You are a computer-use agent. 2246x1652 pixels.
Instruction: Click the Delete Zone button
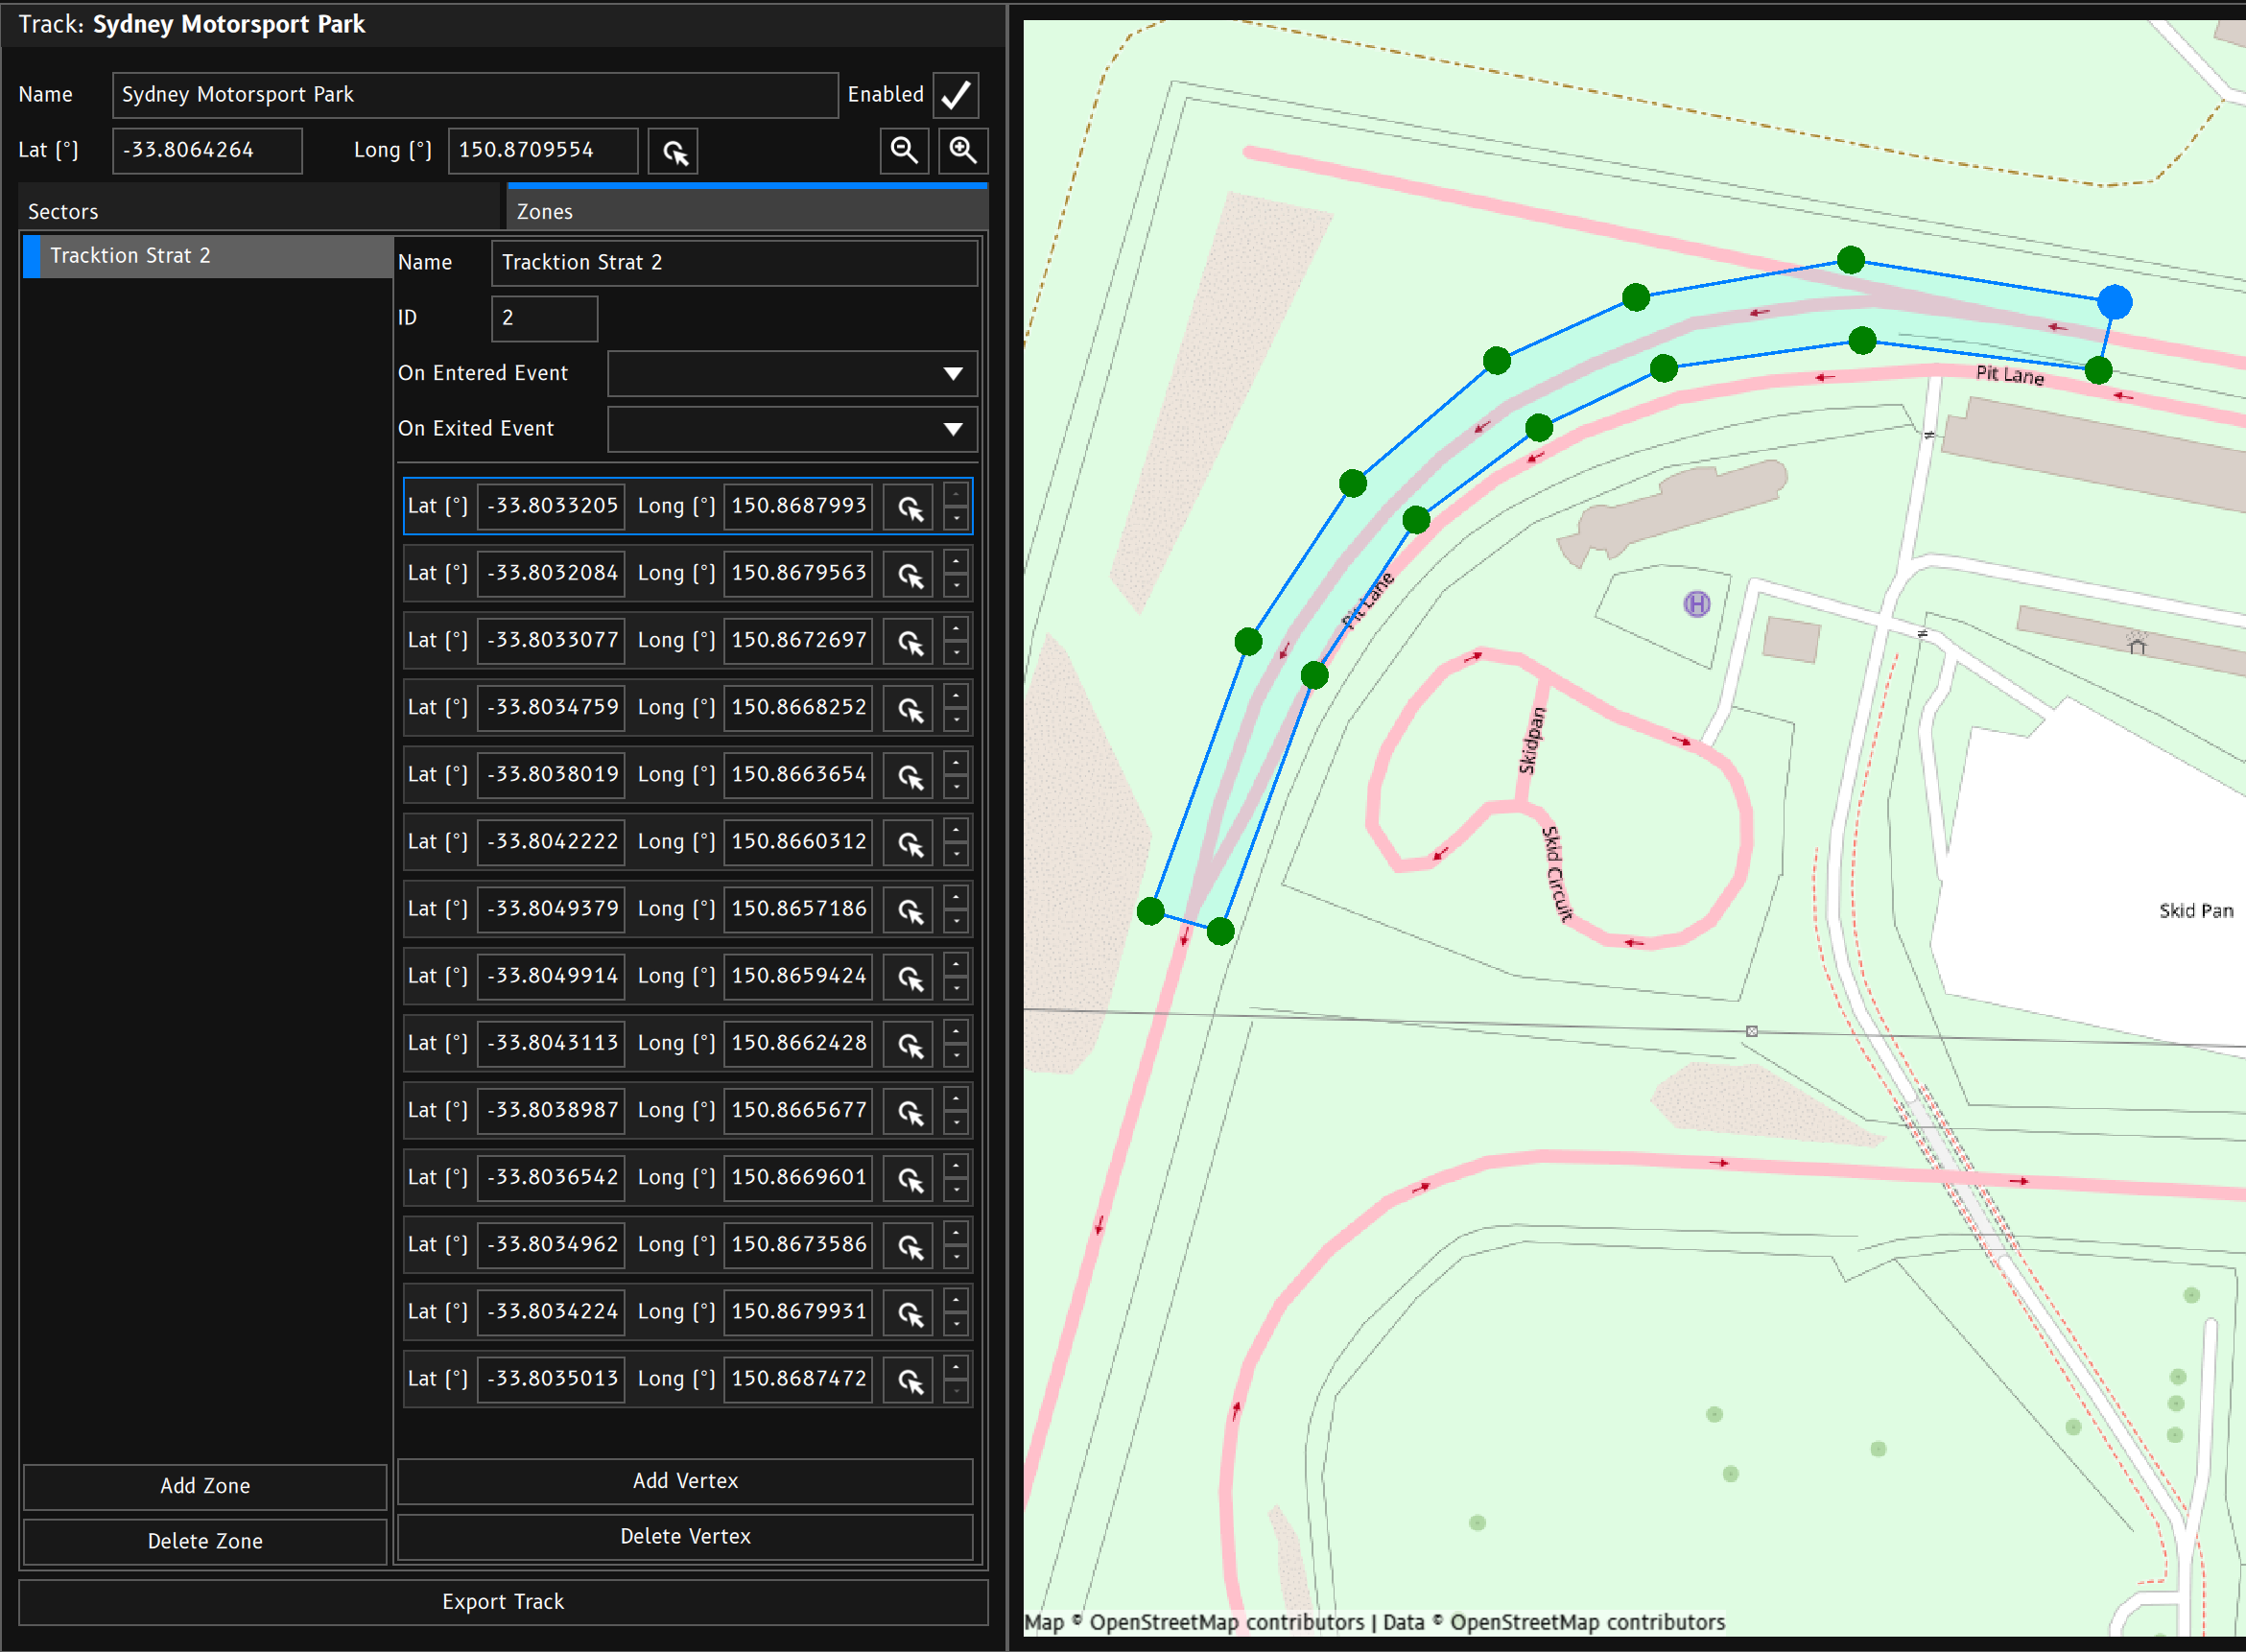[205, 1541]
